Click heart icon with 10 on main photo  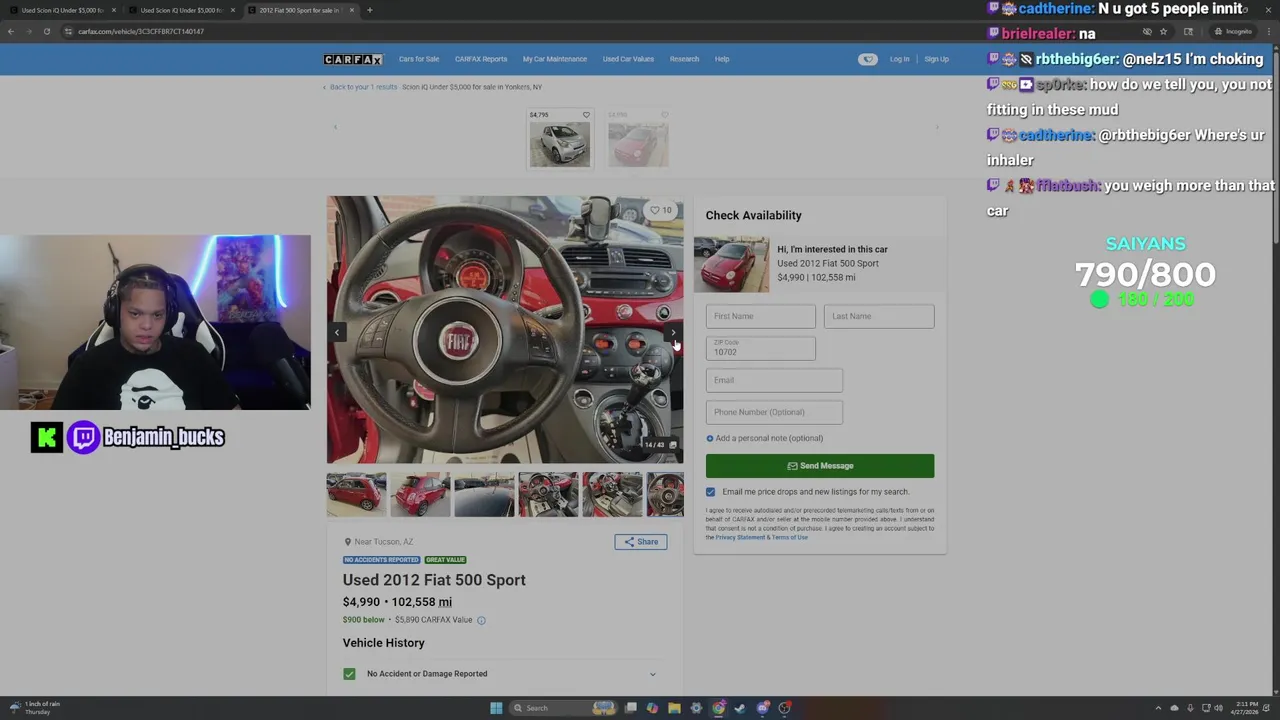tap(661, 210)
